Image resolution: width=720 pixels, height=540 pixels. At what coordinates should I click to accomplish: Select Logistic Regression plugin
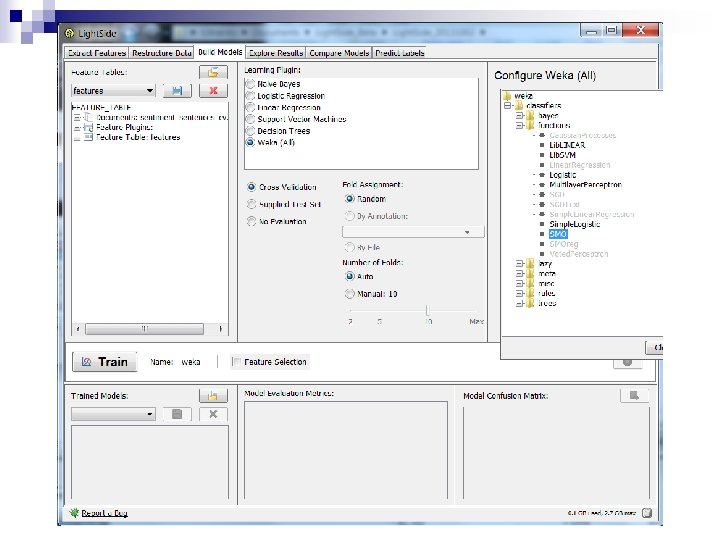point(251,96)
